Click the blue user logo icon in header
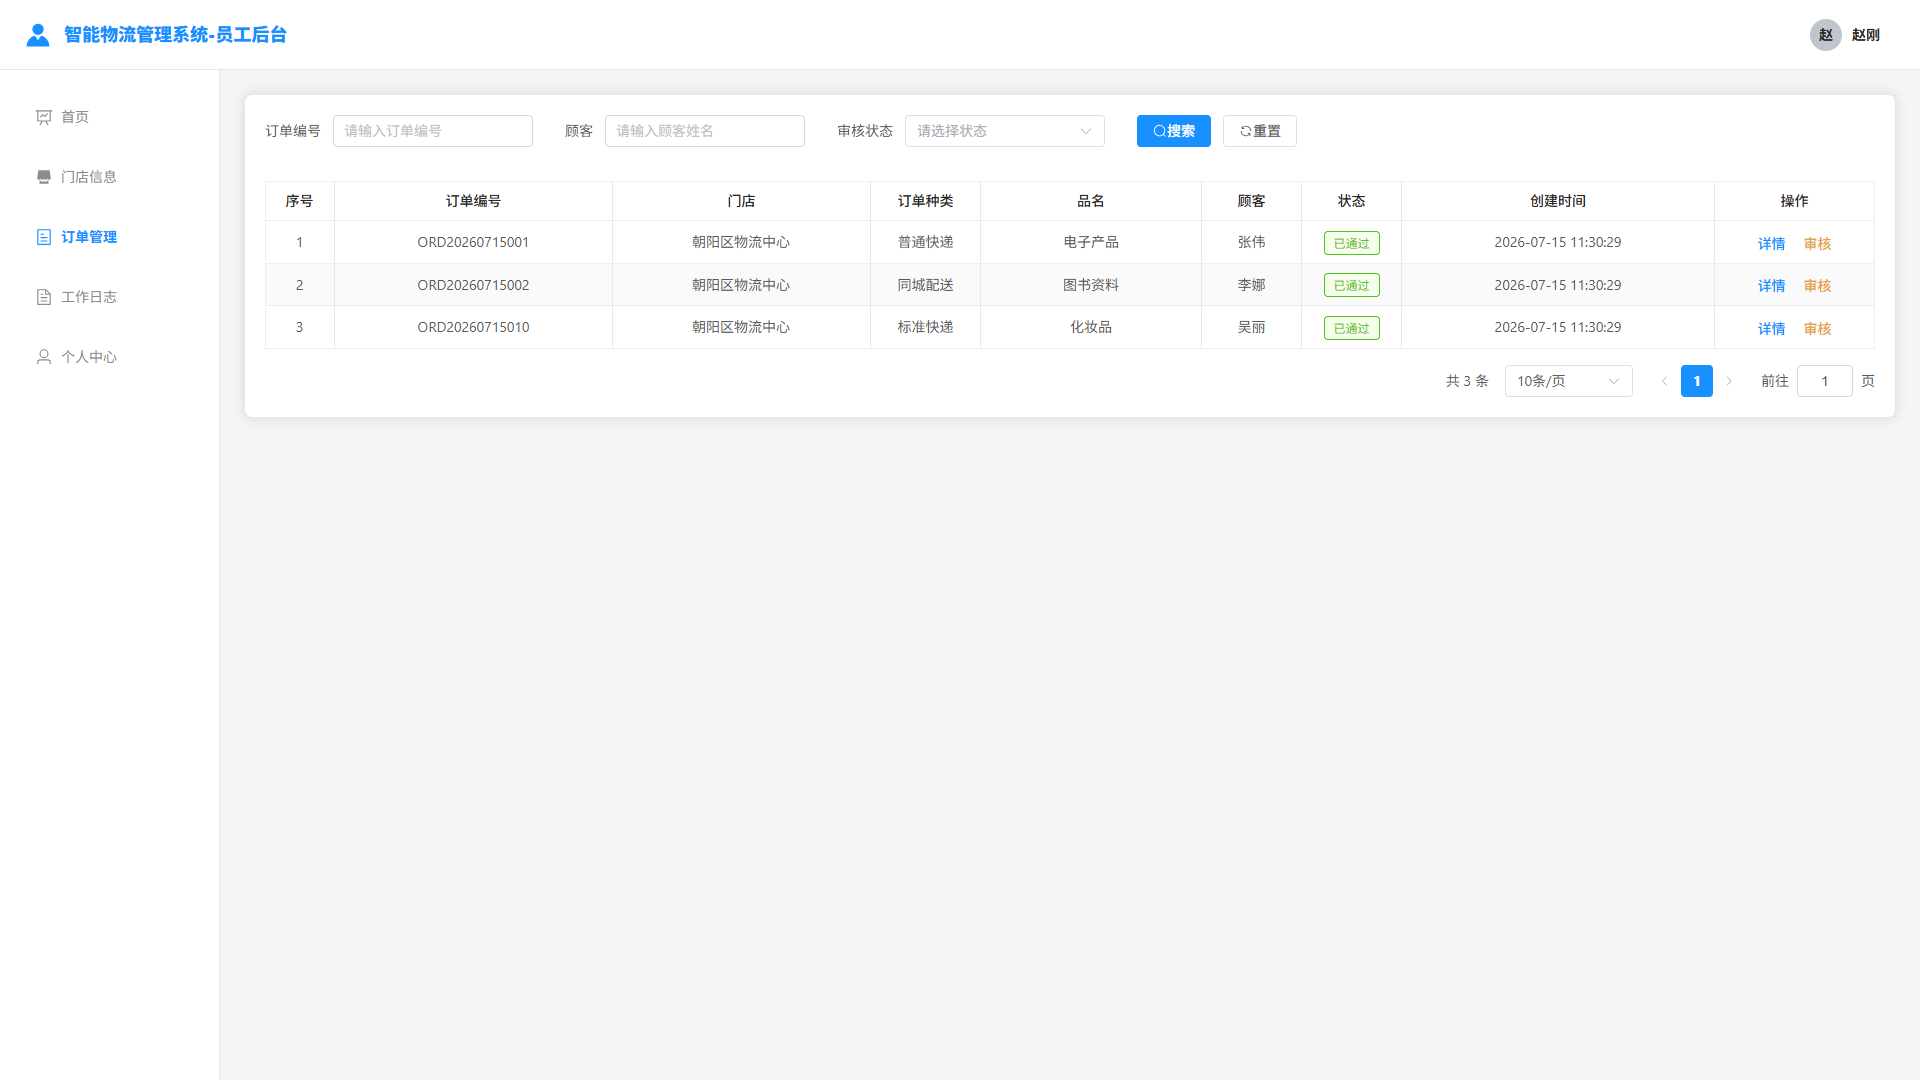 (x=38, y=35)
